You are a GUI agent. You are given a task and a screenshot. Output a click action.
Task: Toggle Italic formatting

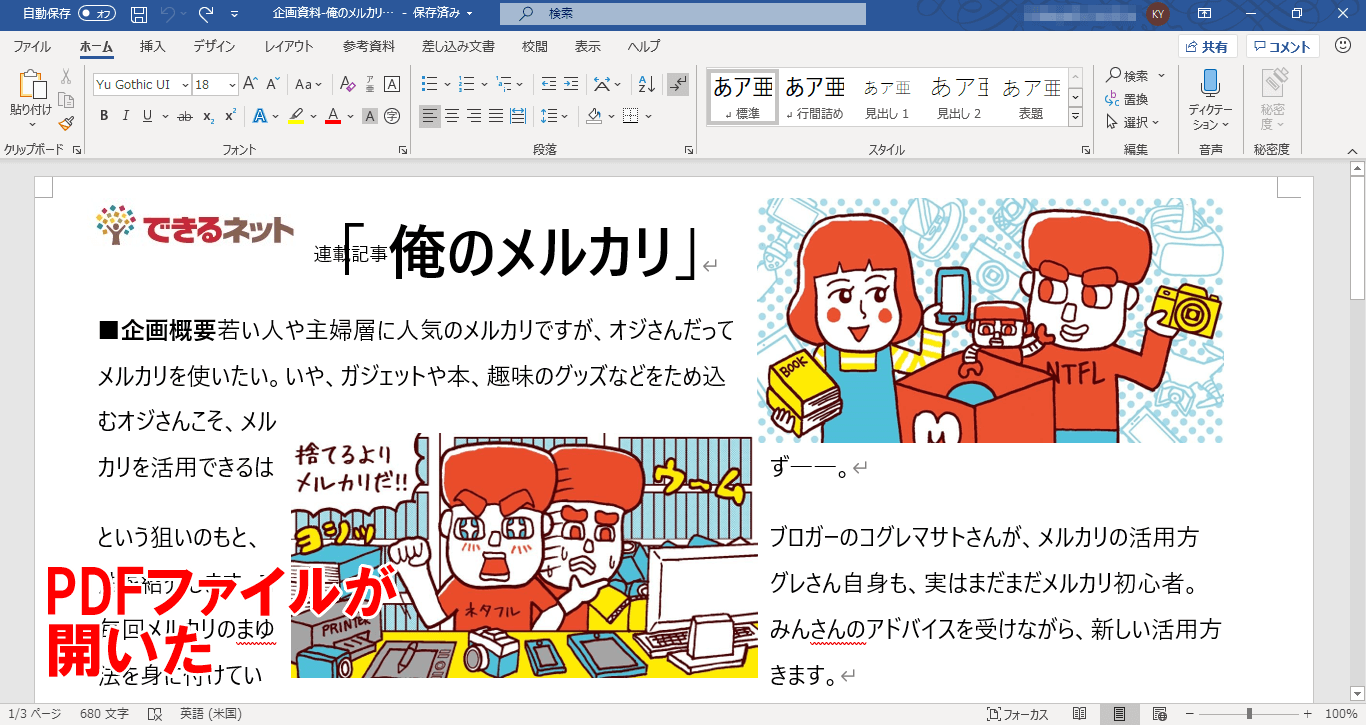126,116
